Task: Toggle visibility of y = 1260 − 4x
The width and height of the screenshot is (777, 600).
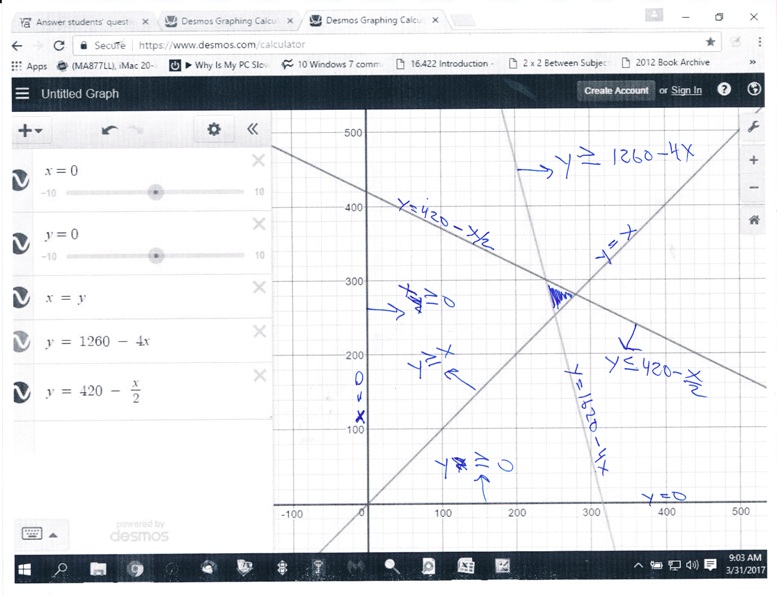Action: 21,341
